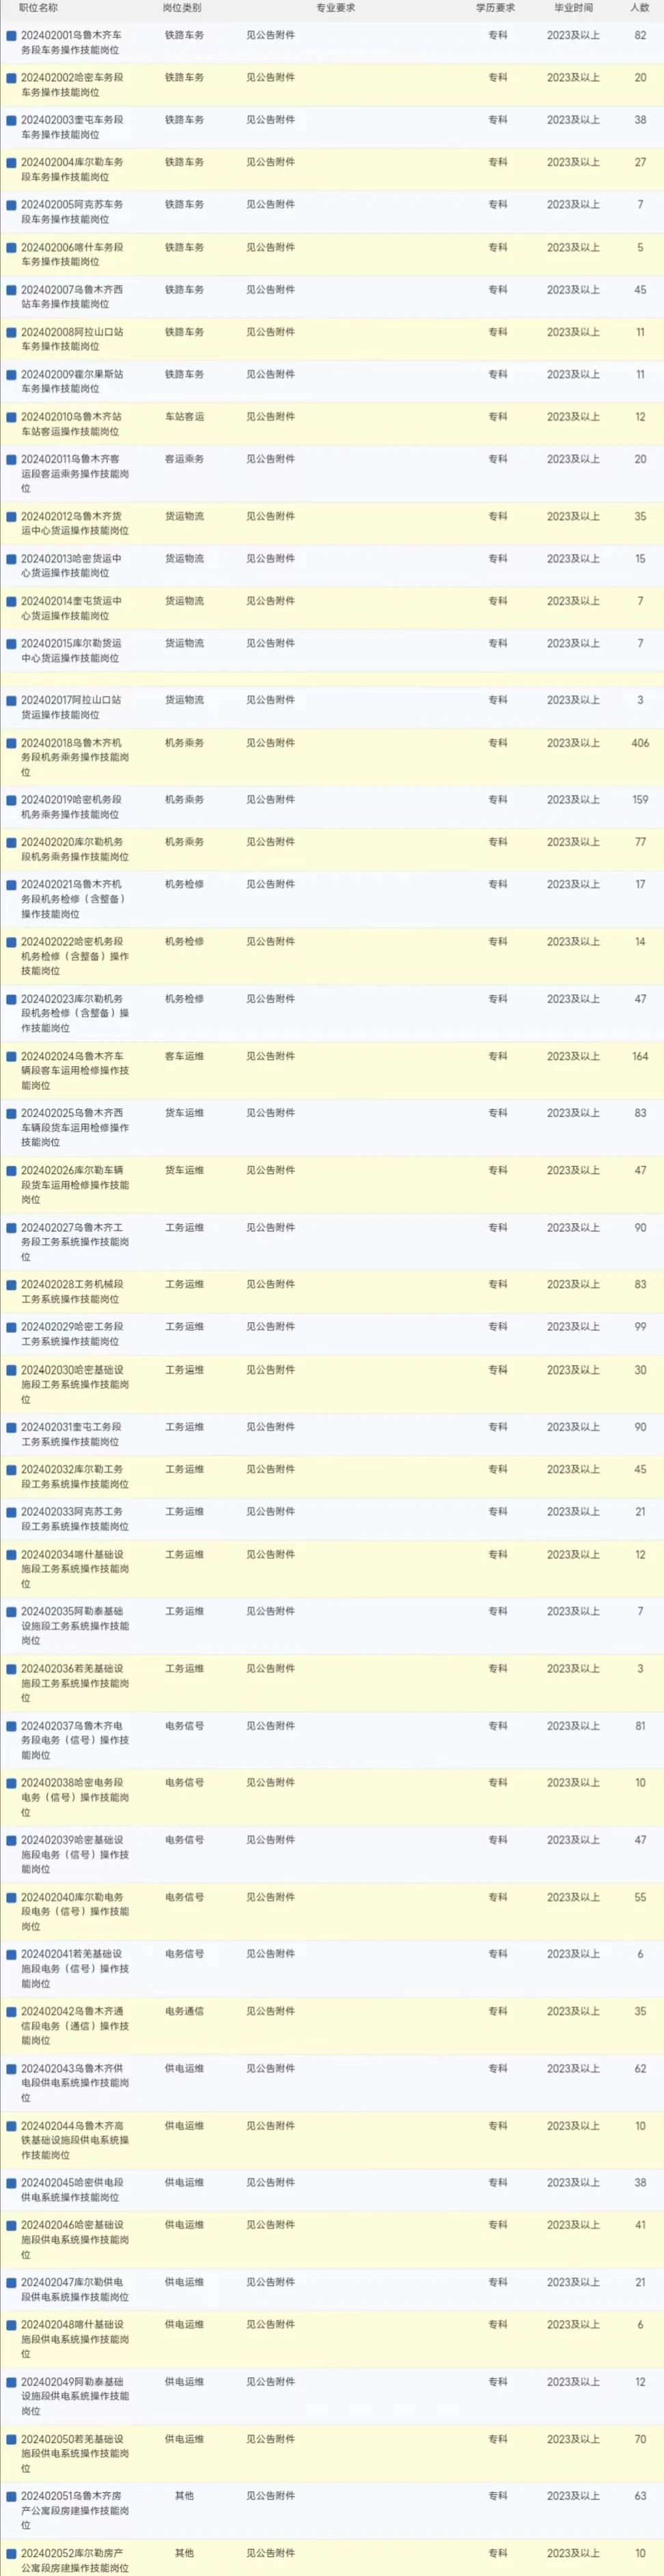Click the 职位名称 column header

tap(38, 8)
